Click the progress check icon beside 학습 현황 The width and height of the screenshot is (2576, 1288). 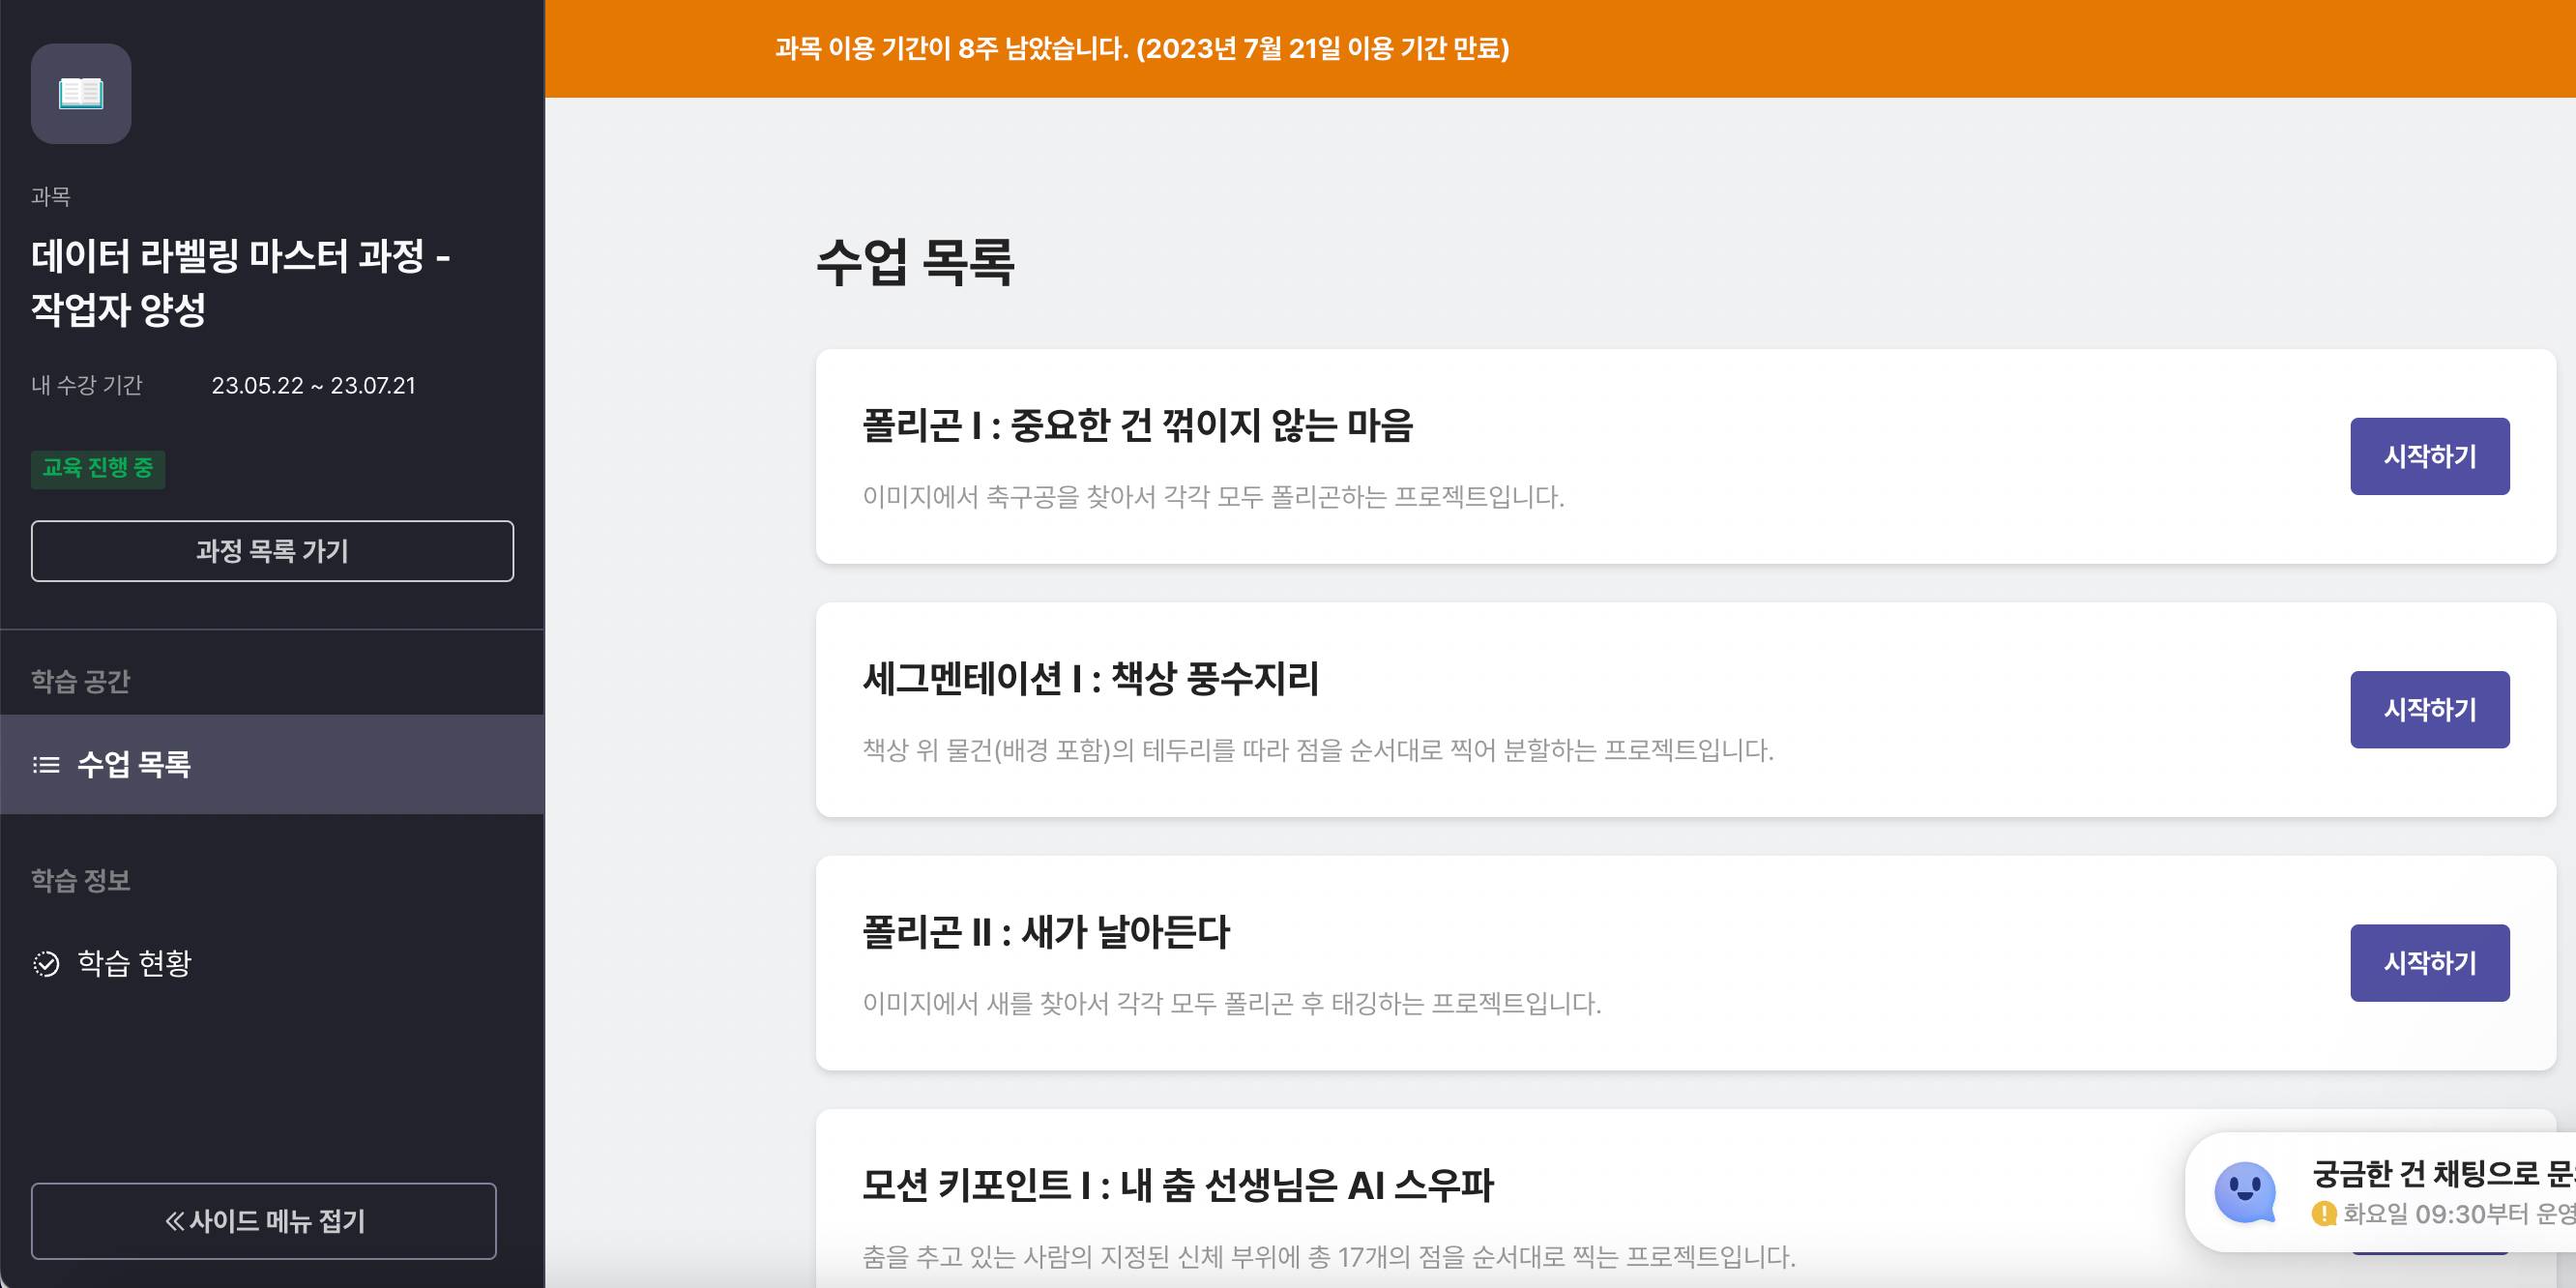pos(44,963)
